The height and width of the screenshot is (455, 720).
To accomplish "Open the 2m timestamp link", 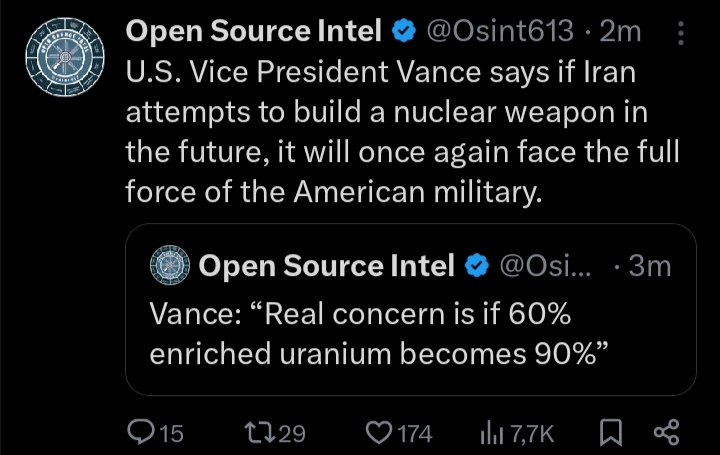I will pos(620,31).
